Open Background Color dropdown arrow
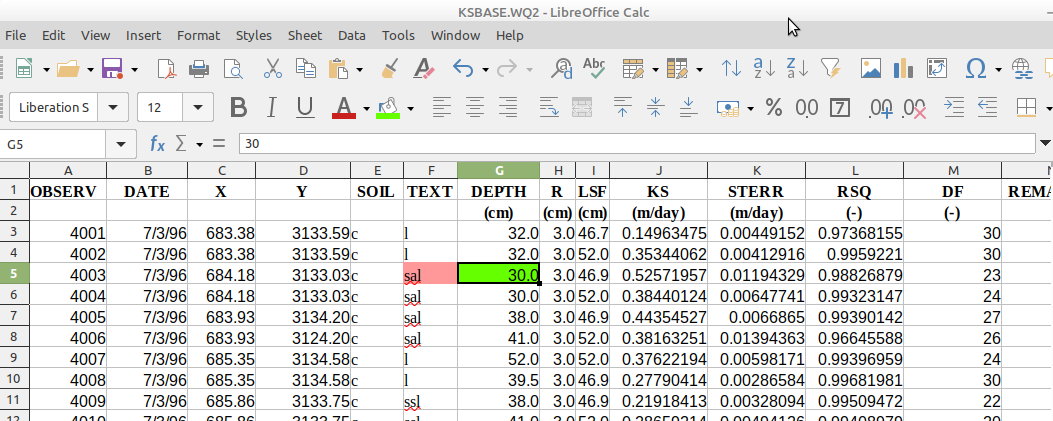1053x421 pixels. point(410,108)
